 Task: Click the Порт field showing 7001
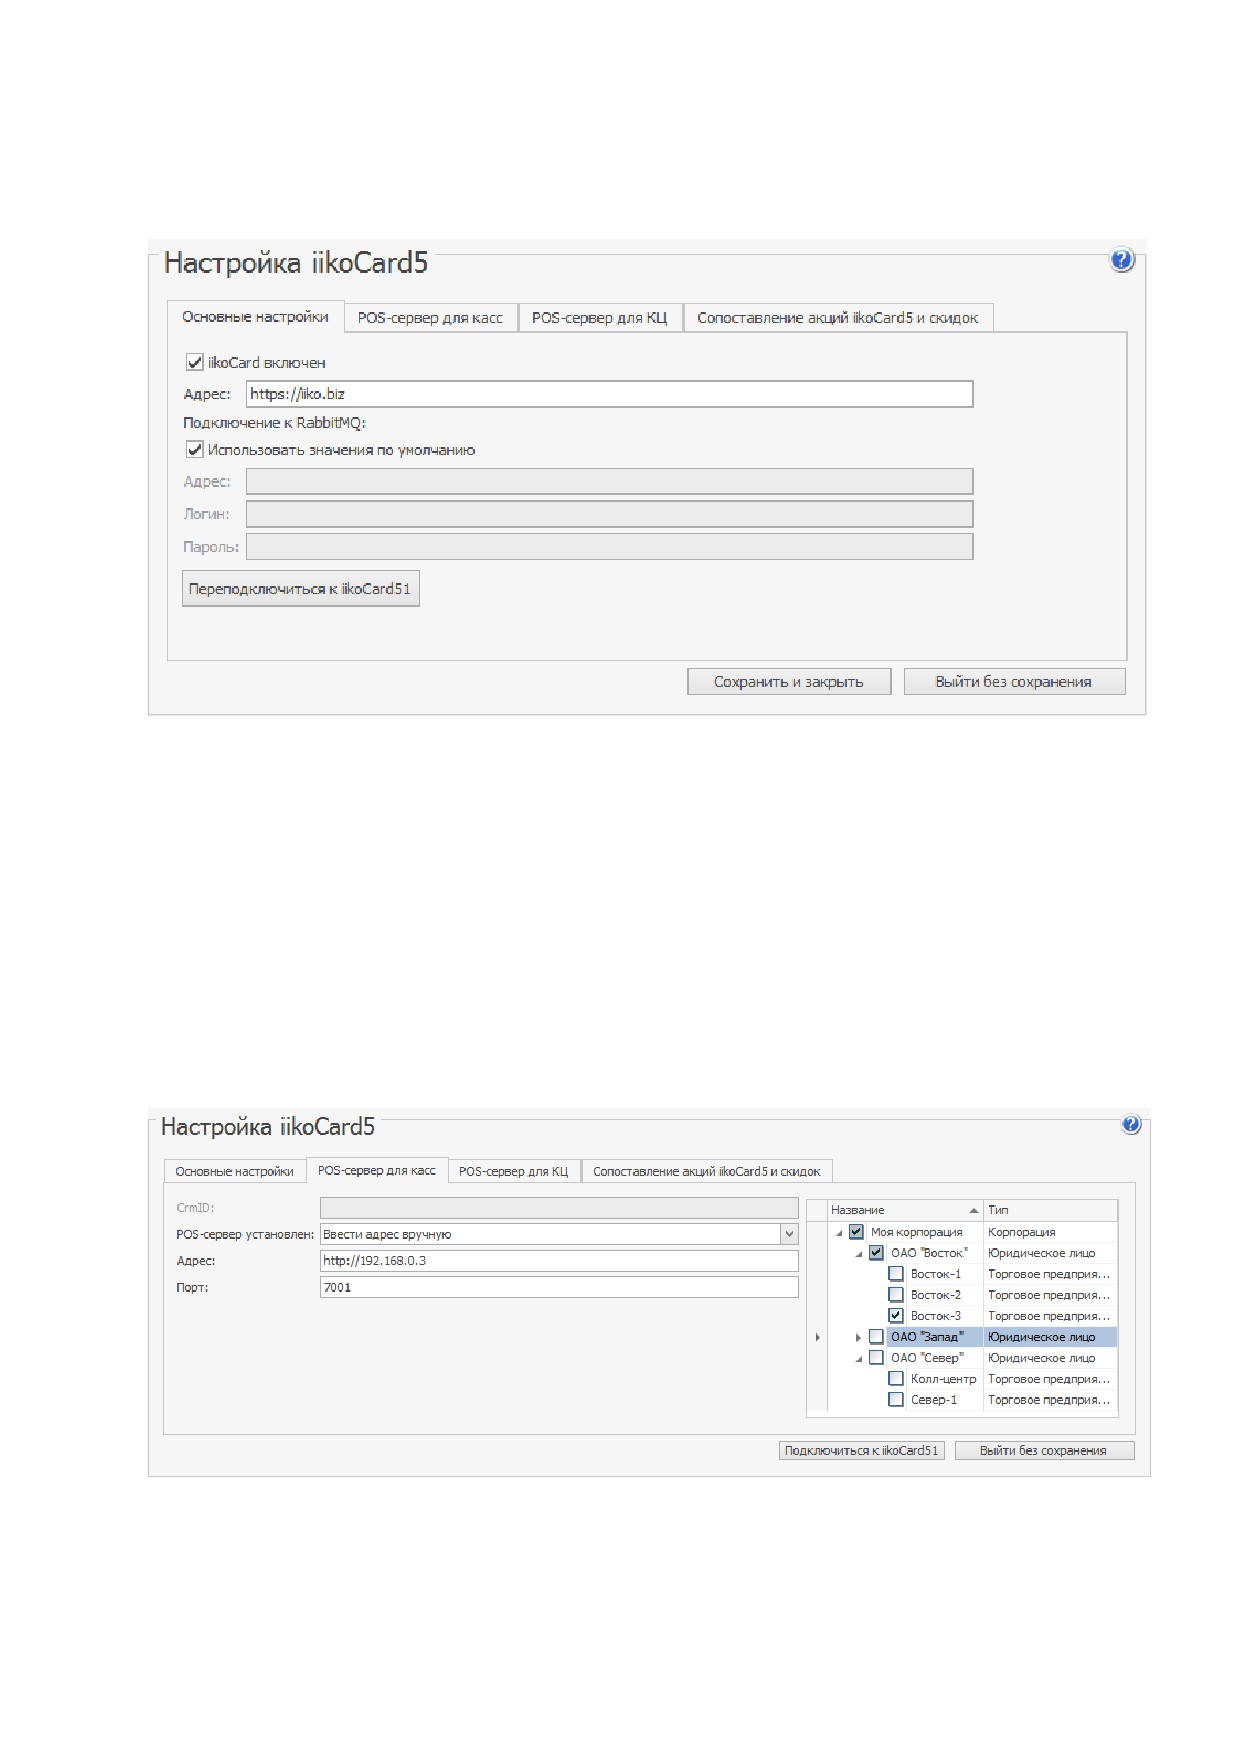559,1287
